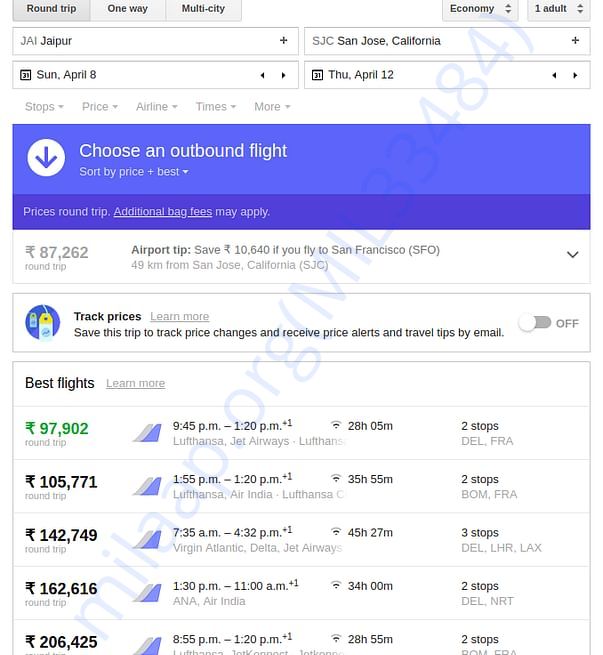This screenshot has height=655, width=603.
Task: Open Learn more link beside Best flights
Action: click(135, 383)
